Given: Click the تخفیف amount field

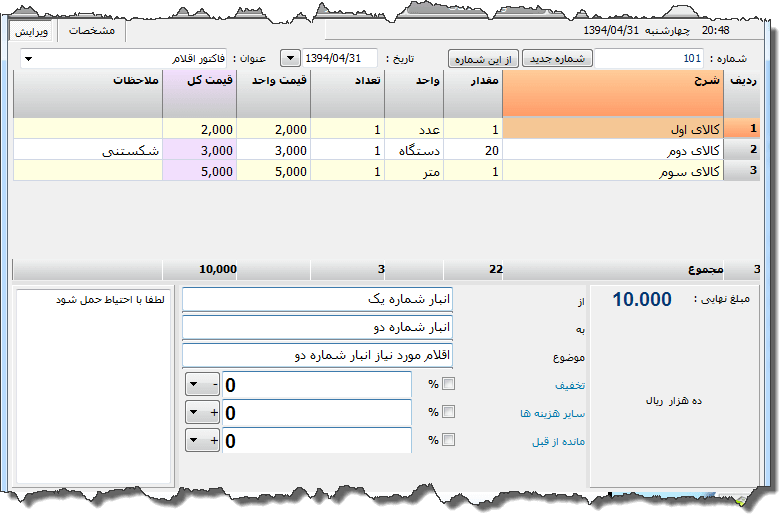Looking at the screenshot, I should tap(317, 385).
